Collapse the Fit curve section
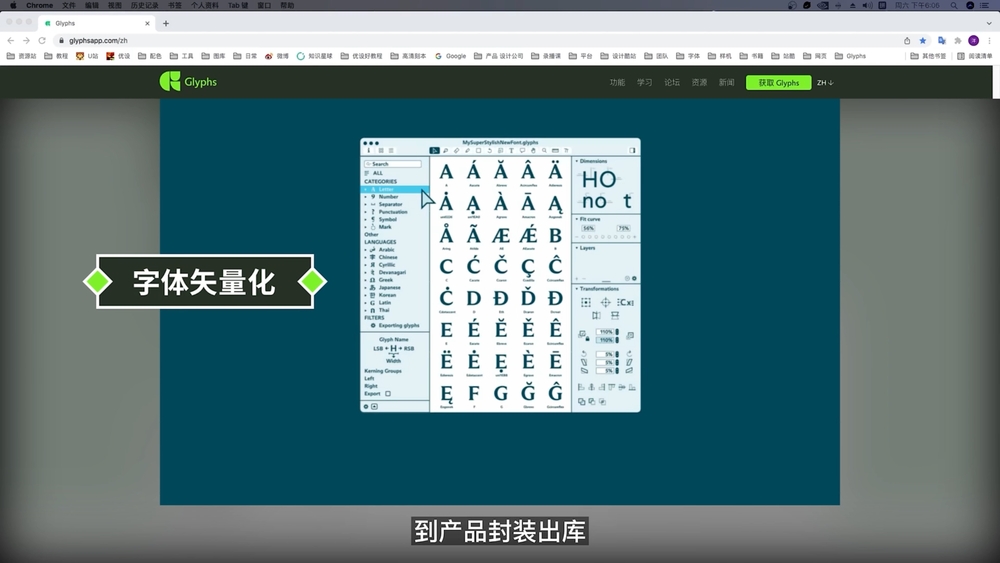 click(x=577, y=219)
